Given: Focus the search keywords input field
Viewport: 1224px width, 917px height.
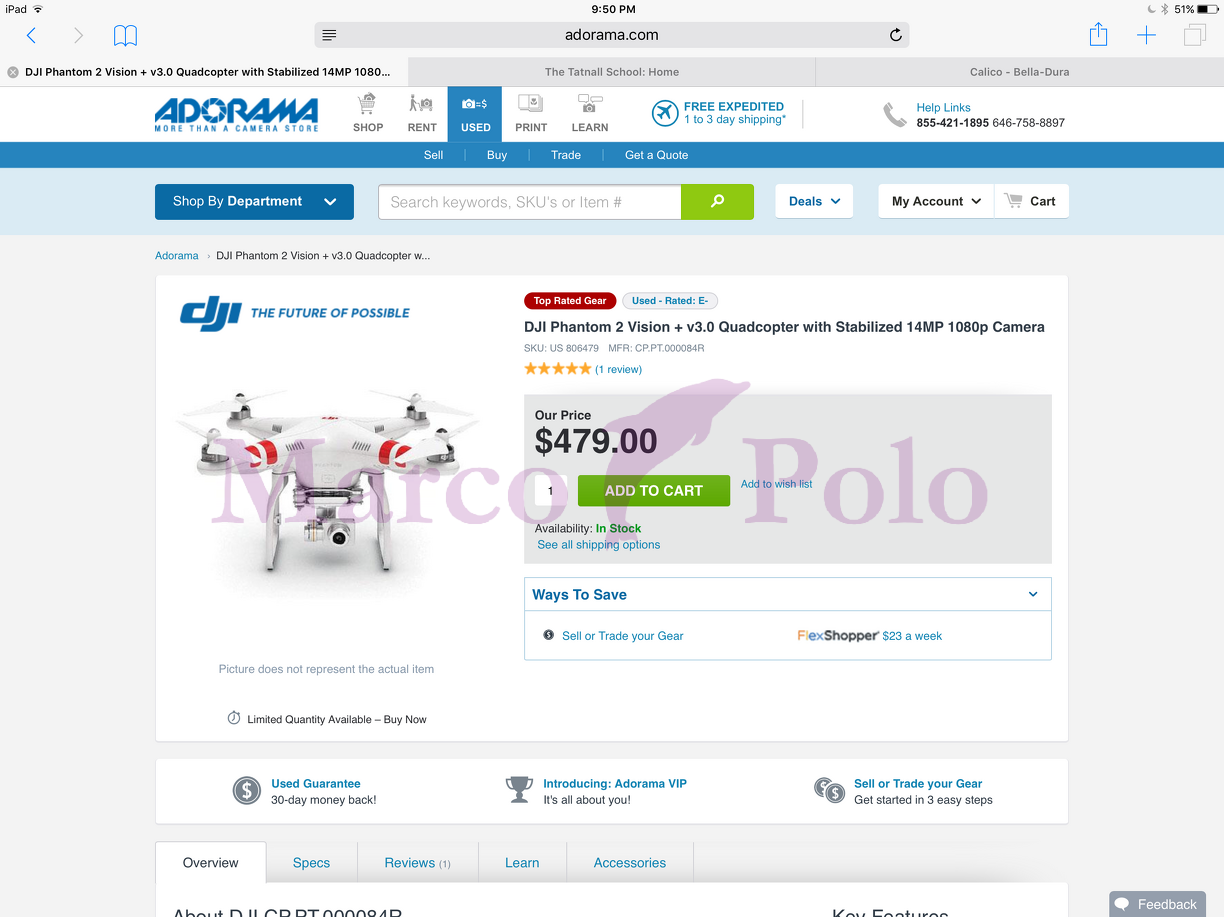Looking at the screenshot, I should (x=530, y=202).
